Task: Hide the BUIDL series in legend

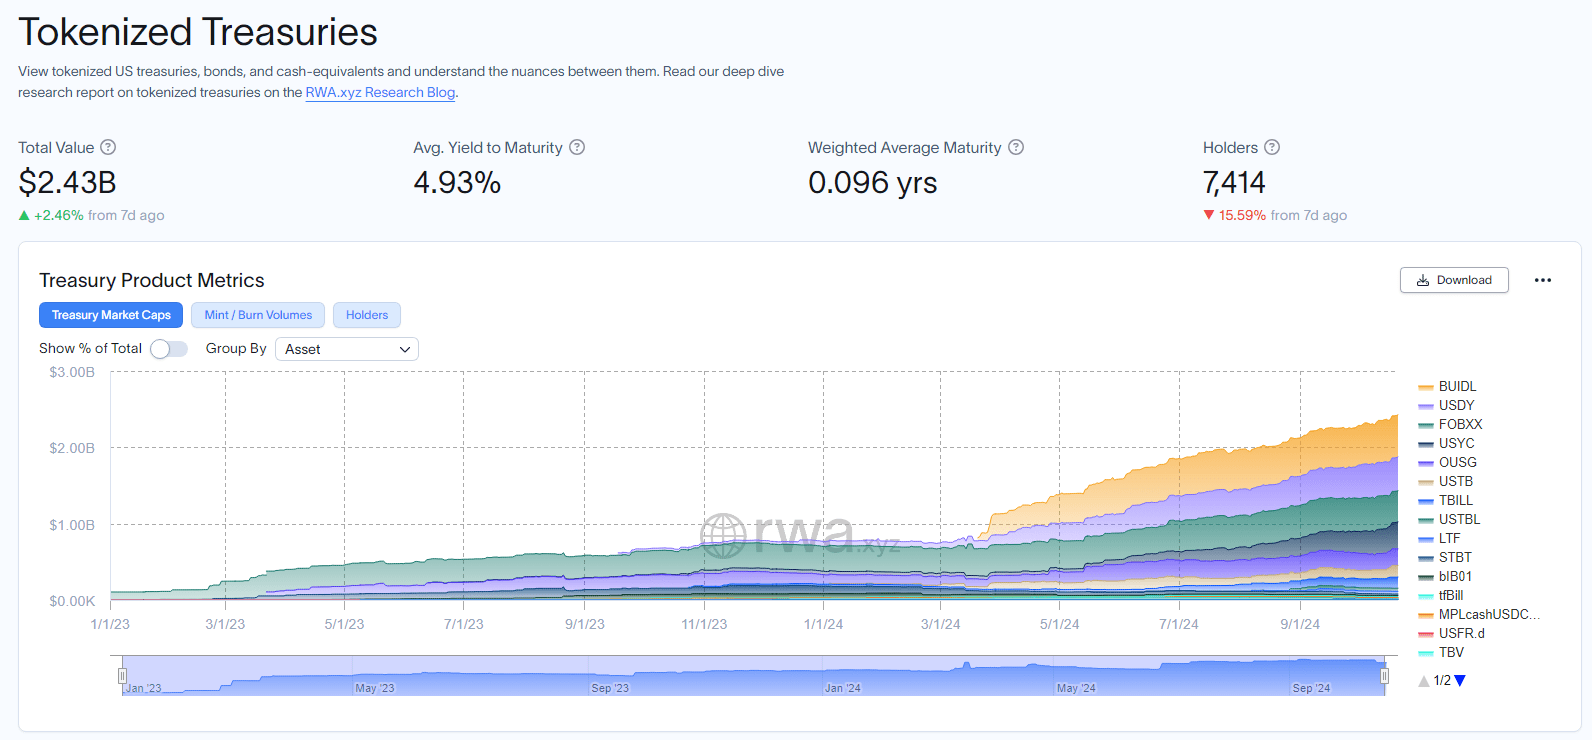Action: pos(1457,386)
